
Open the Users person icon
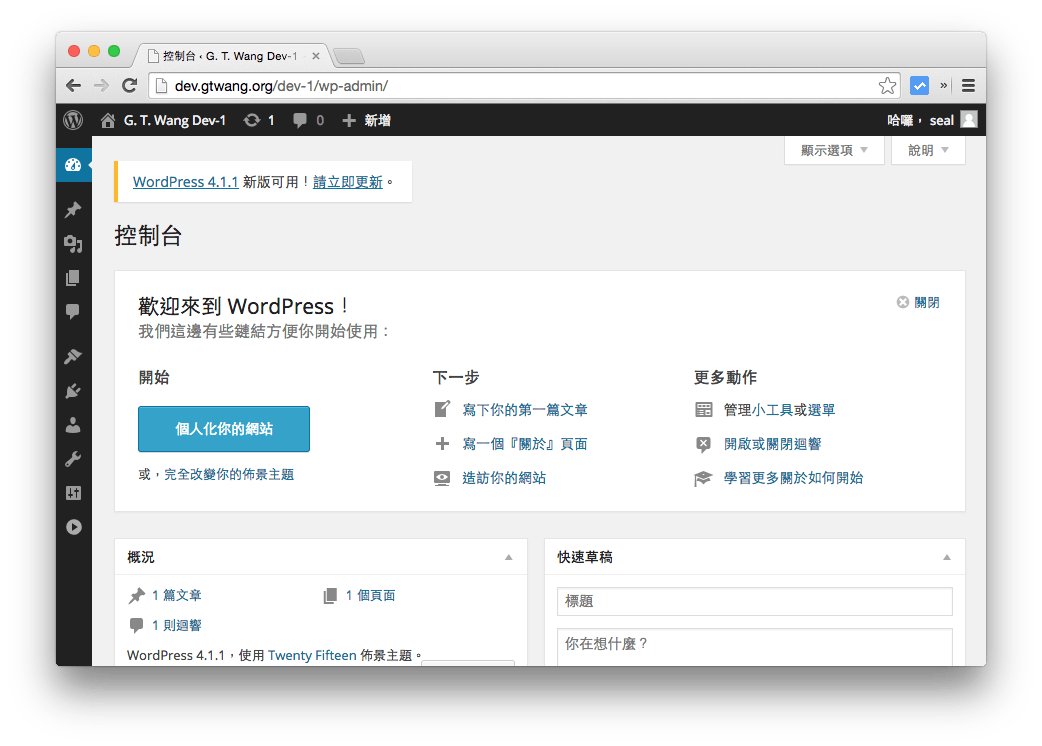tap(73, 424)
